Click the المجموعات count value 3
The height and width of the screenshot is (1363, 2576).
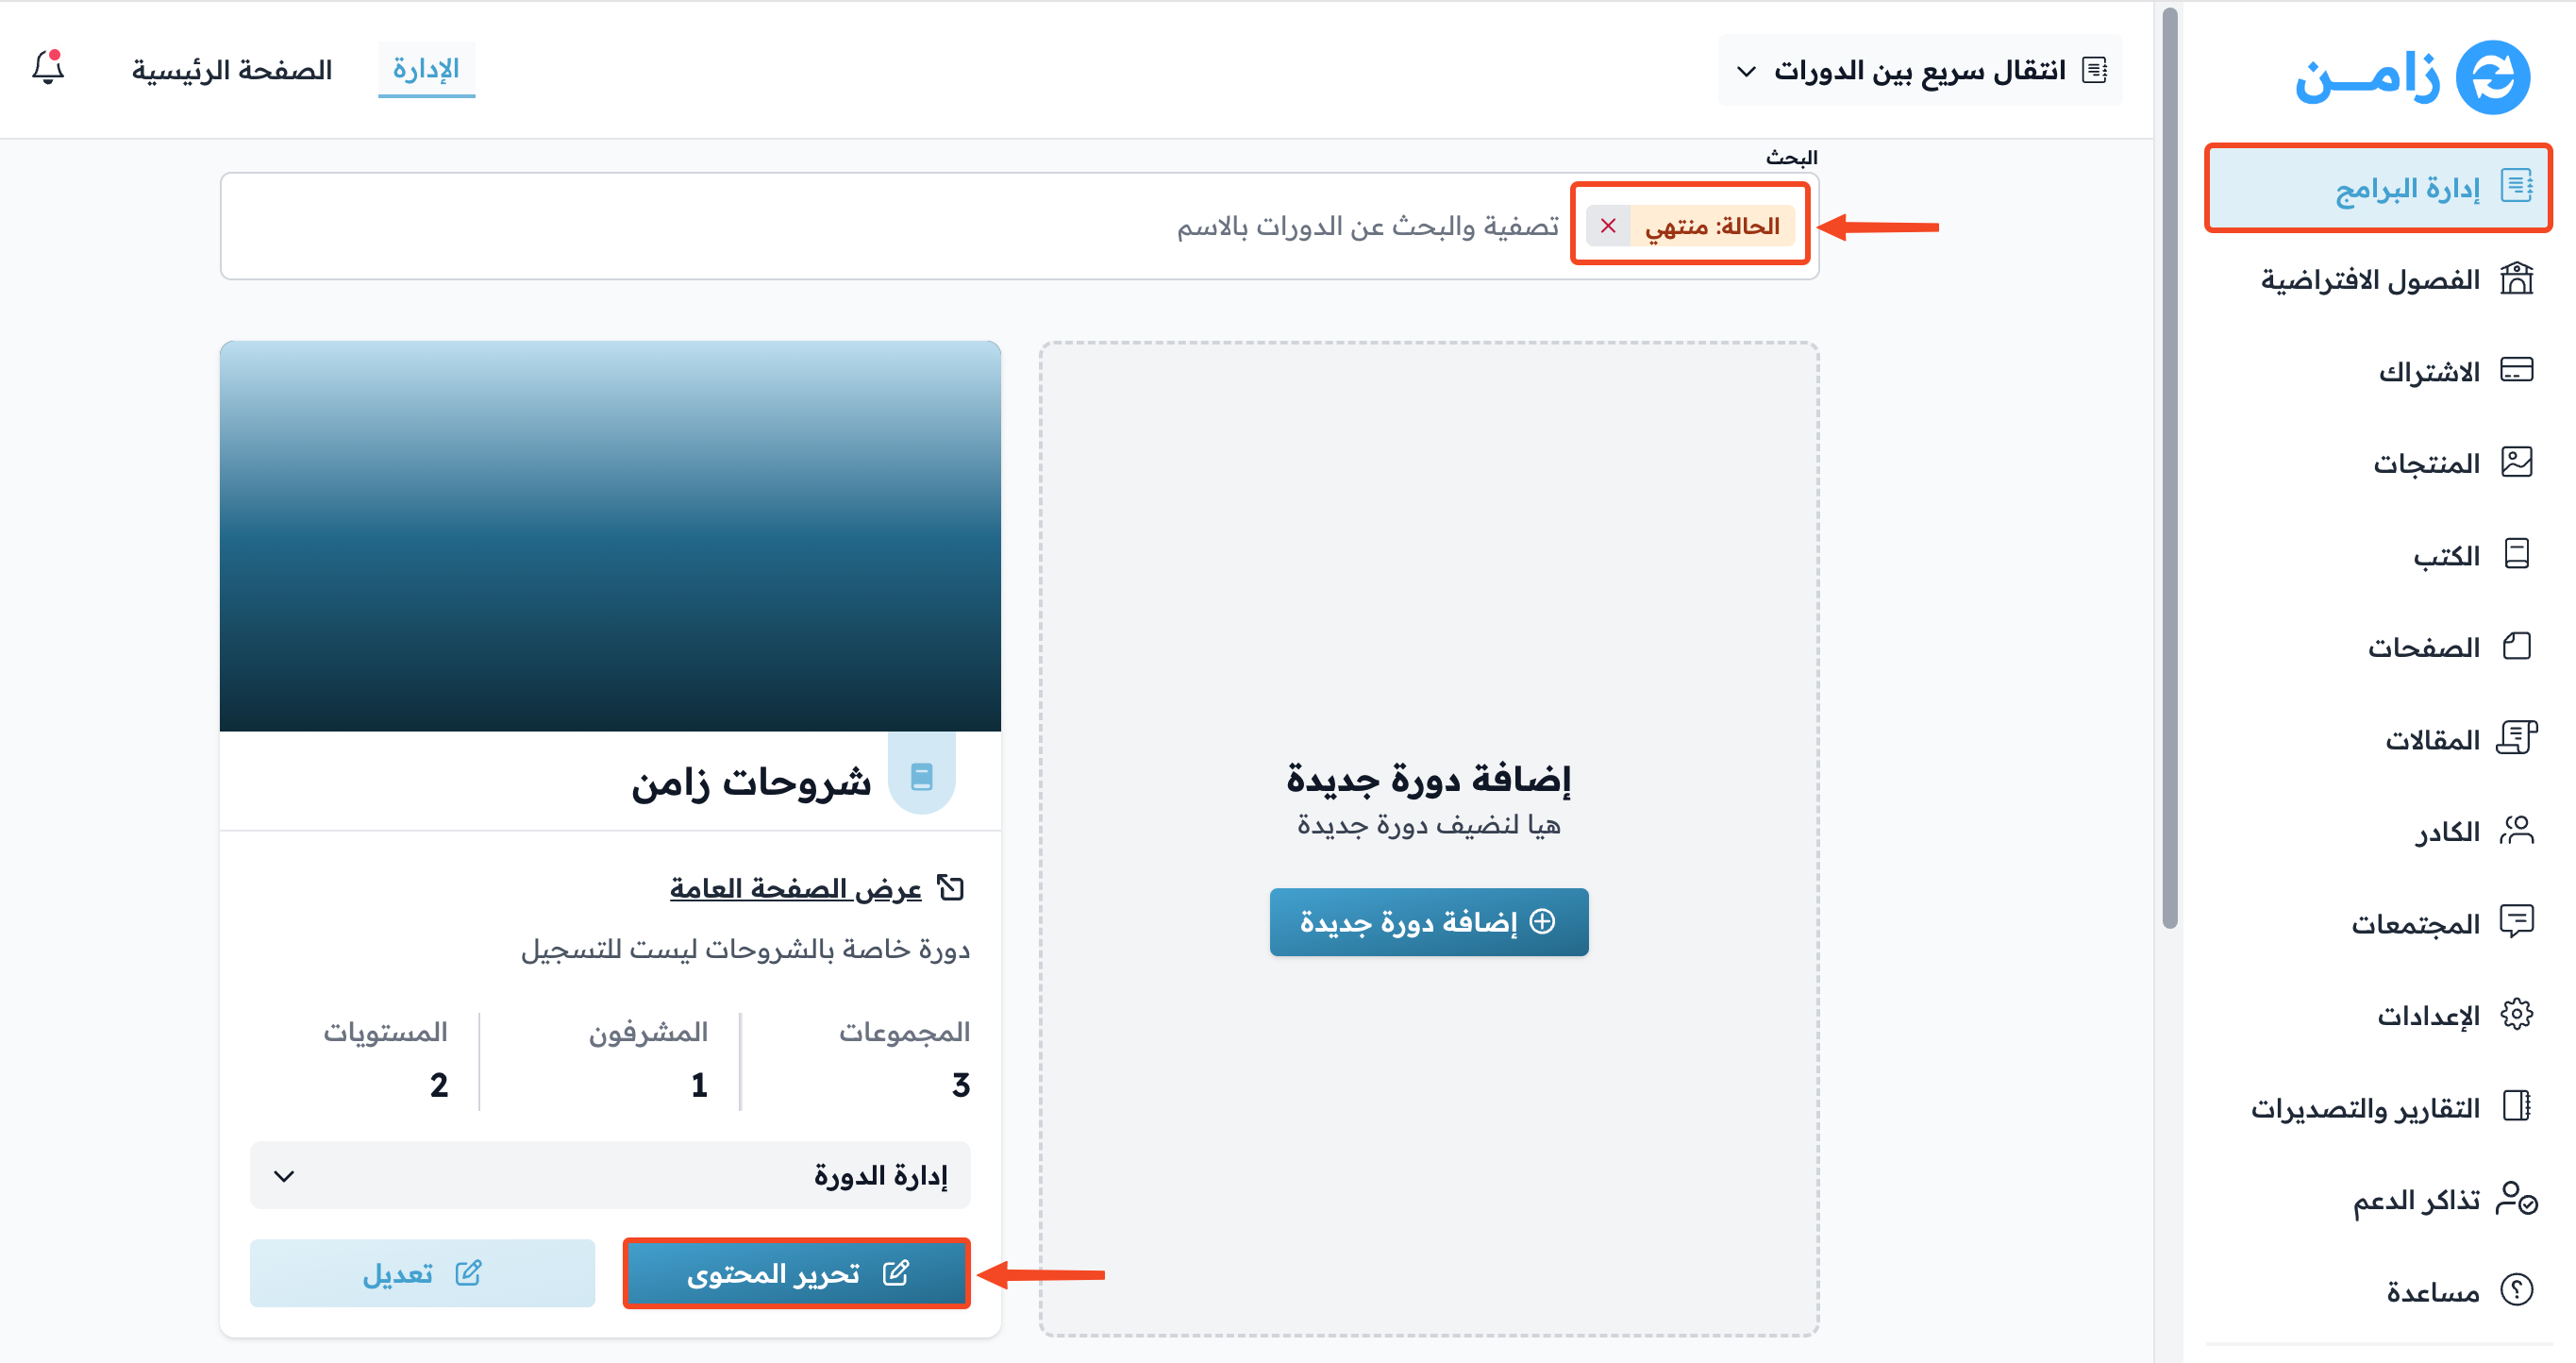961,1085
